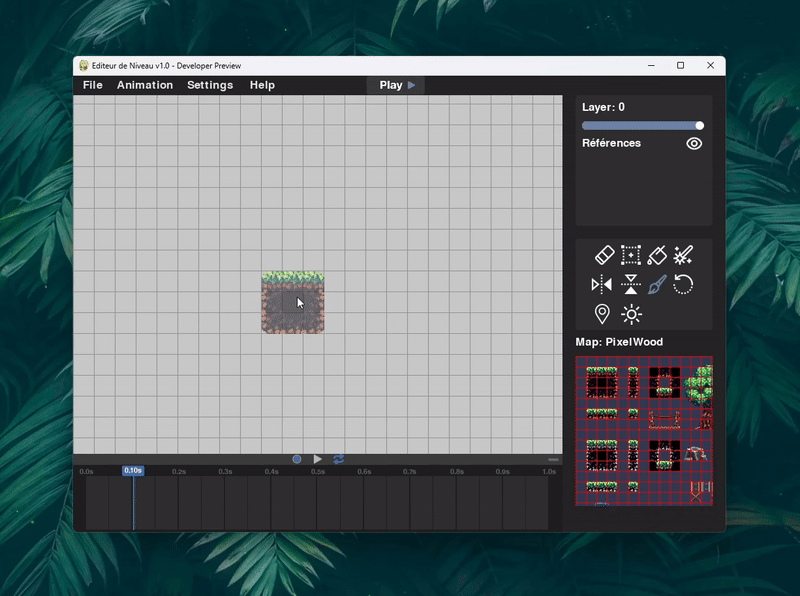
Task: Open the File menu
Action: click(x=93, y=85)
